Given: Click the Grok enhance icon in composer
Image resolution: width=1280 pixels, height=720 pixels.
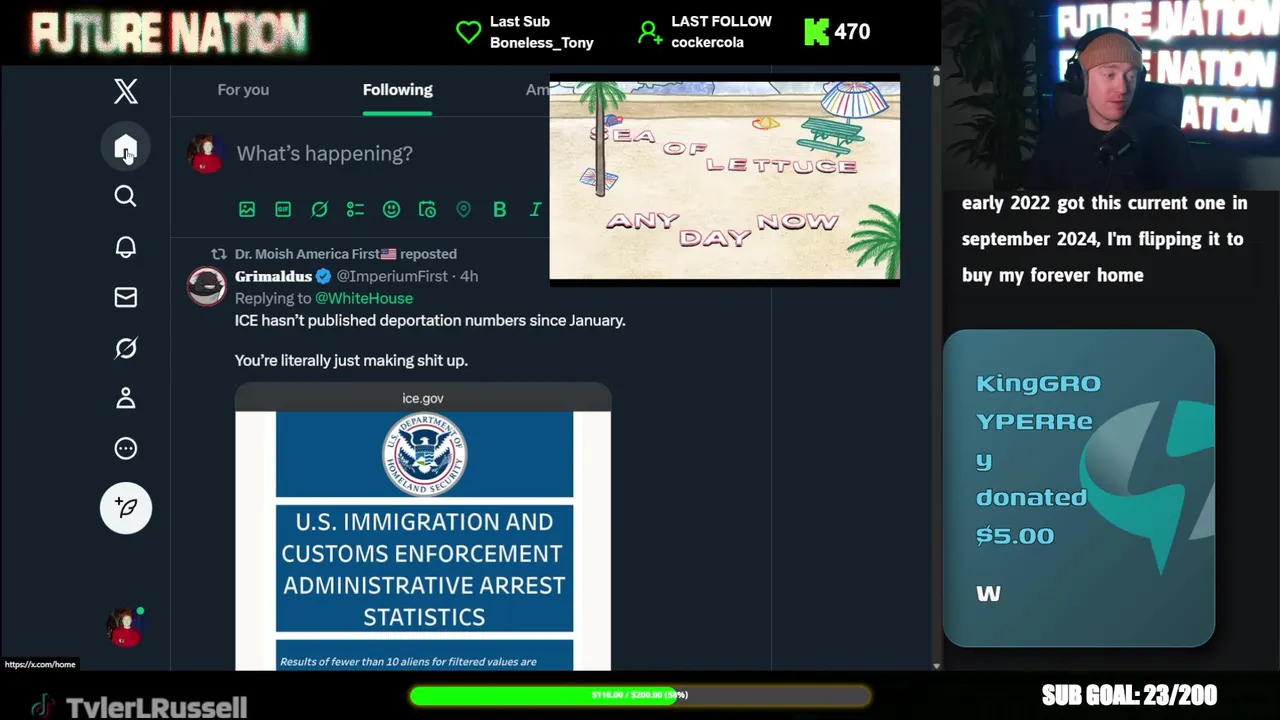Looking at the screenshot, I should [x=319, y=209].
